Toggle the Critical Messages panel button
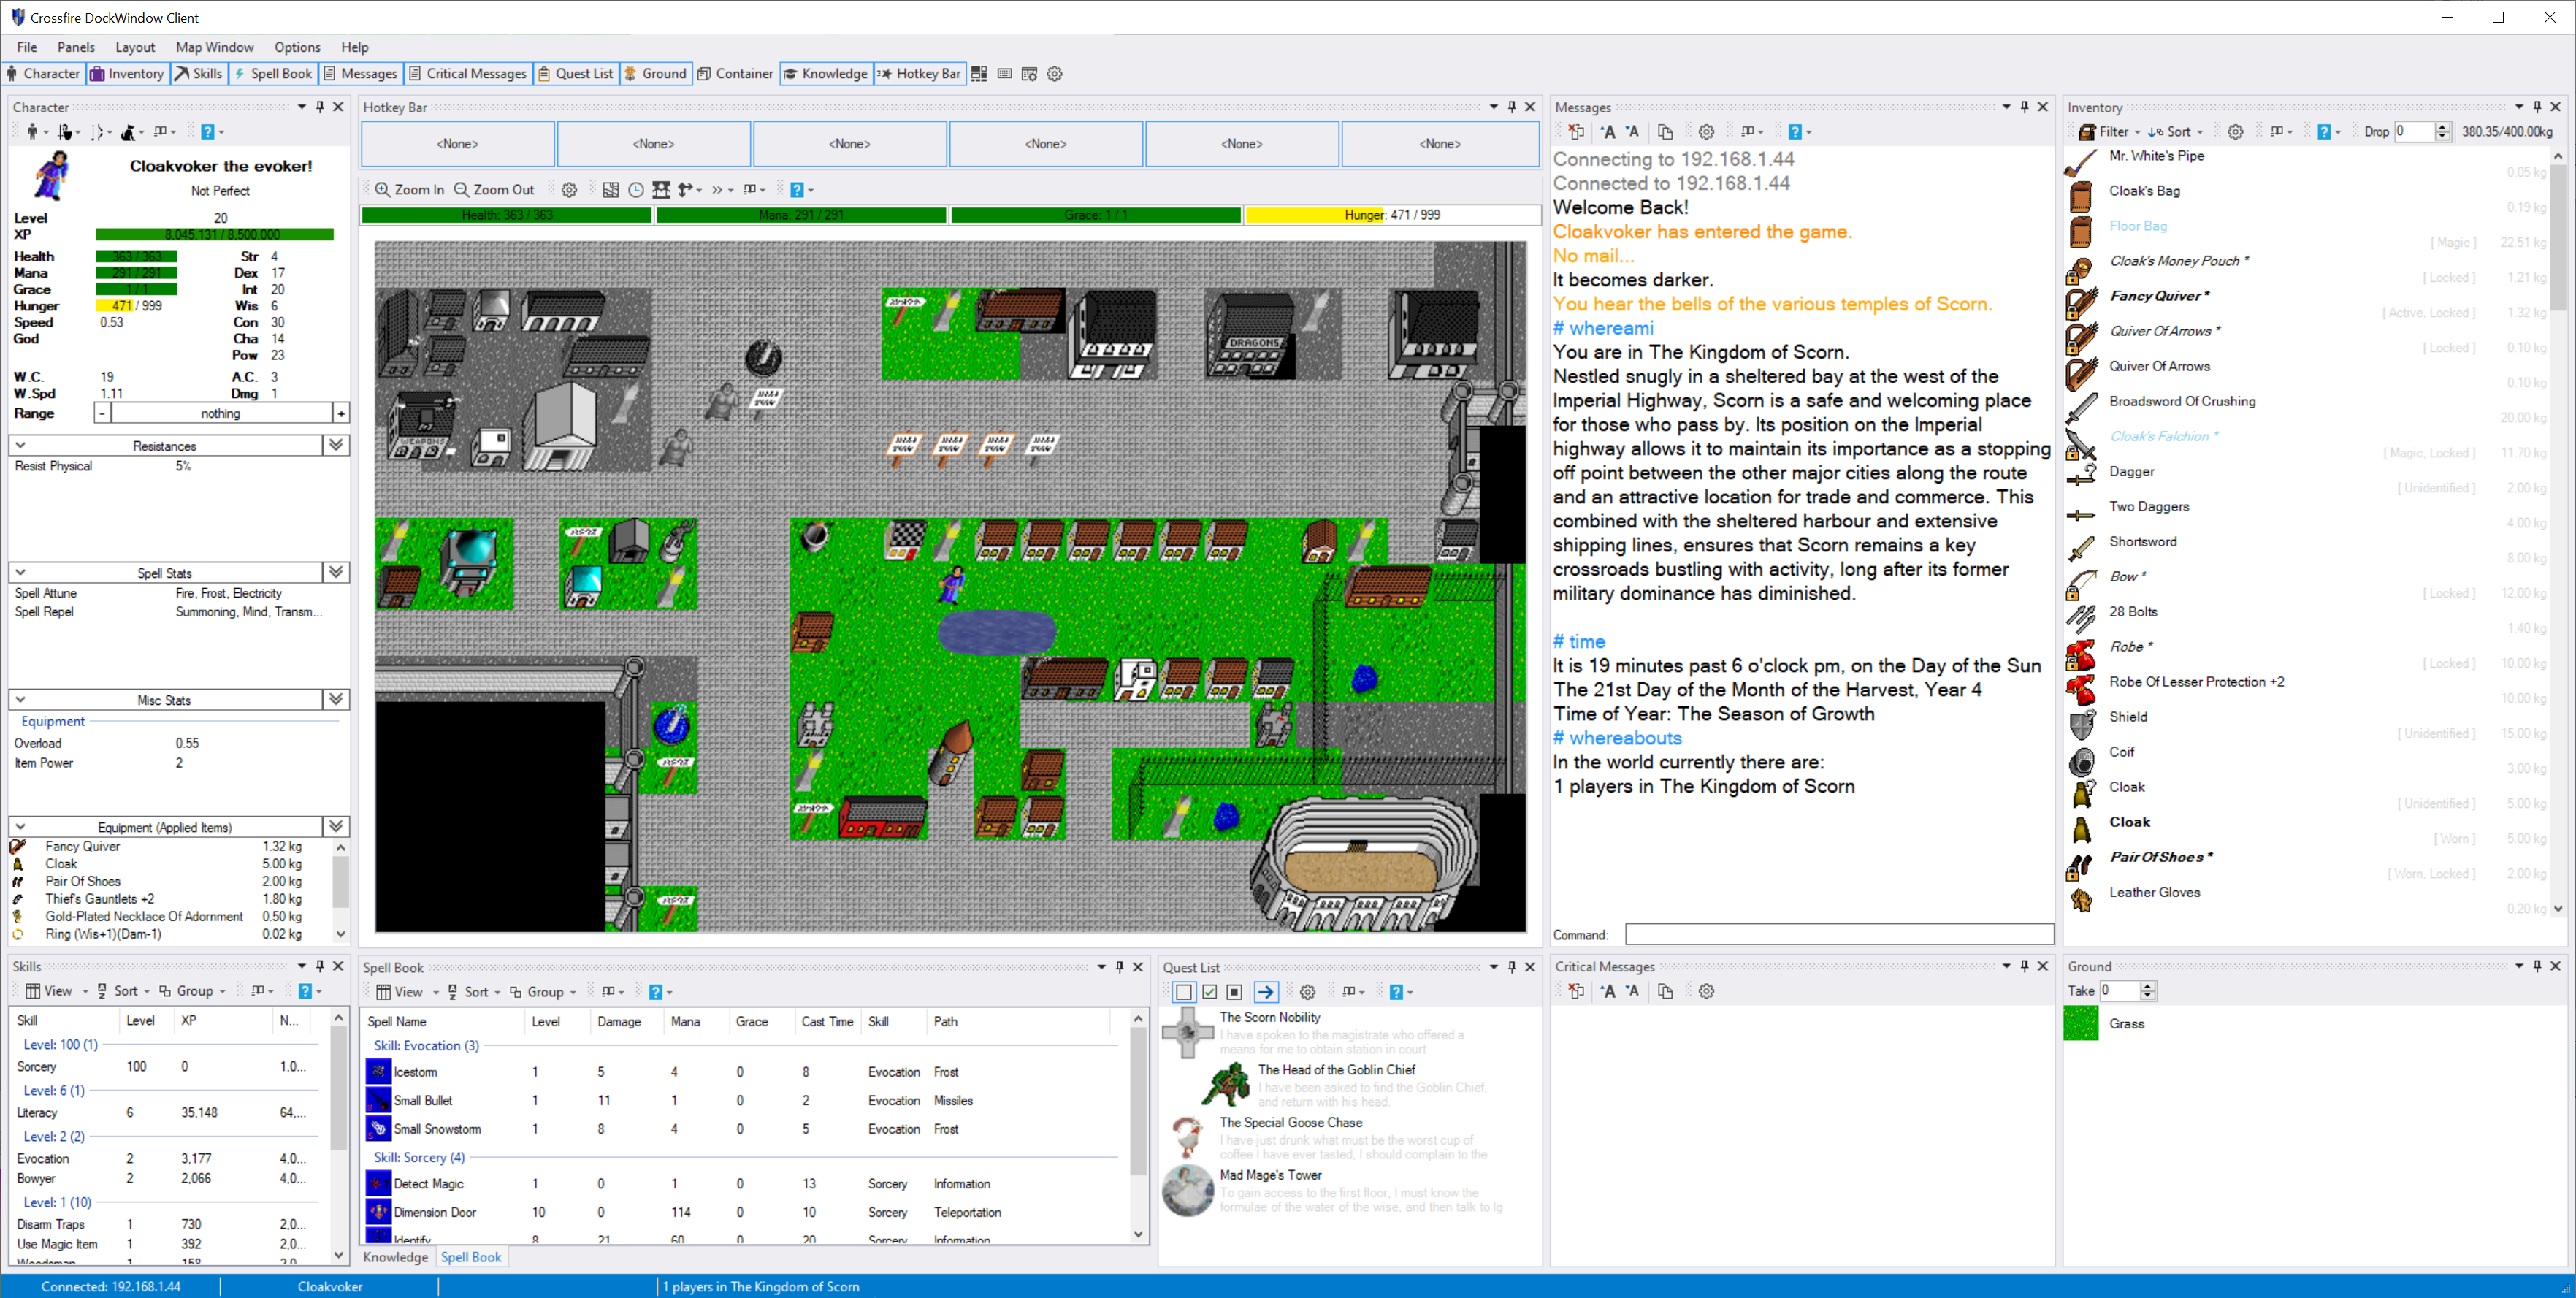The width and height of the screenshot is (2576, 1298). pyautogui.click(x=467, y=73)
